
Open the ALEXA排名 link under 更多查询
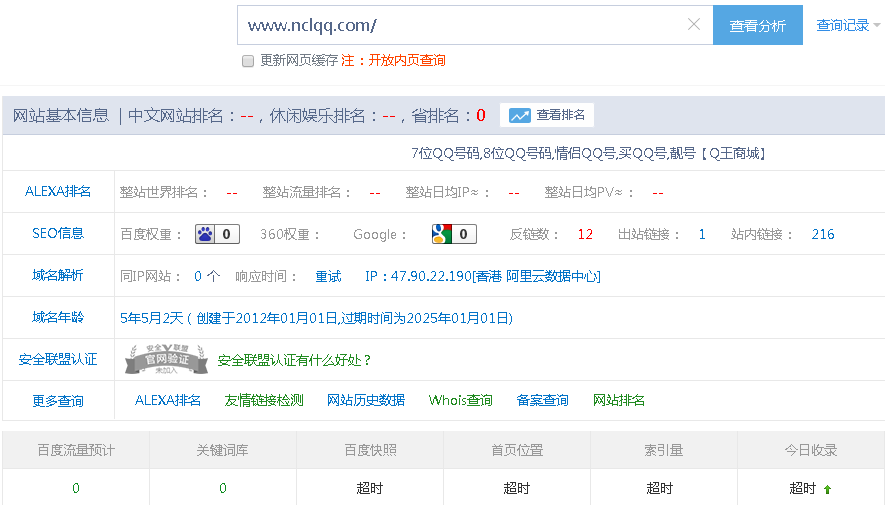168,401
